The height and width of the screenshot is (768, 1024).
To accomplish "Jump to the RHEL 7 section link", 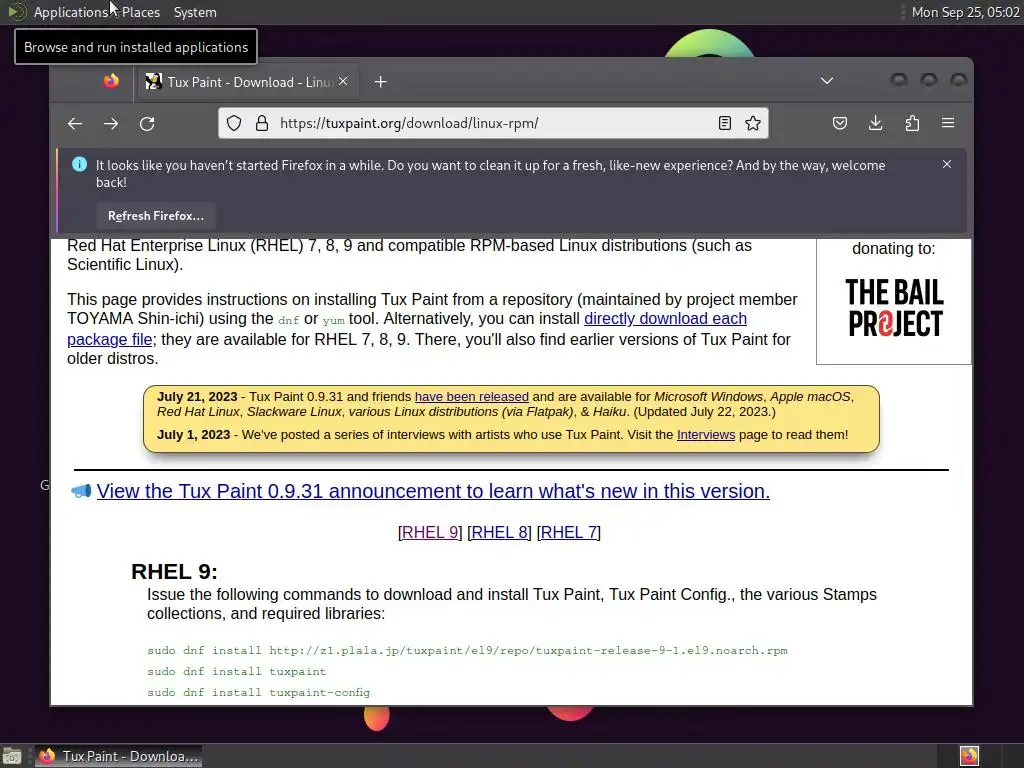I will point(569,532).
